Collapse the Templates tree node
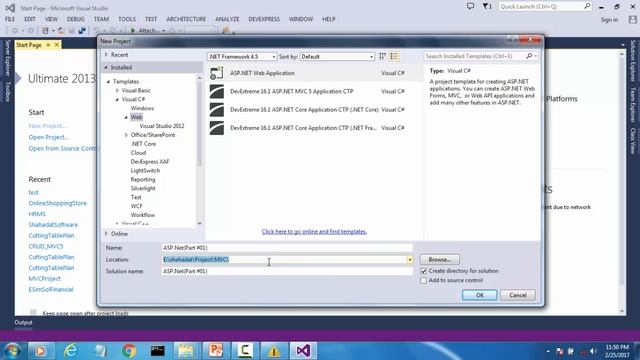Image resolution: width=640 pixels, height=360 pixels. [108, 82]
